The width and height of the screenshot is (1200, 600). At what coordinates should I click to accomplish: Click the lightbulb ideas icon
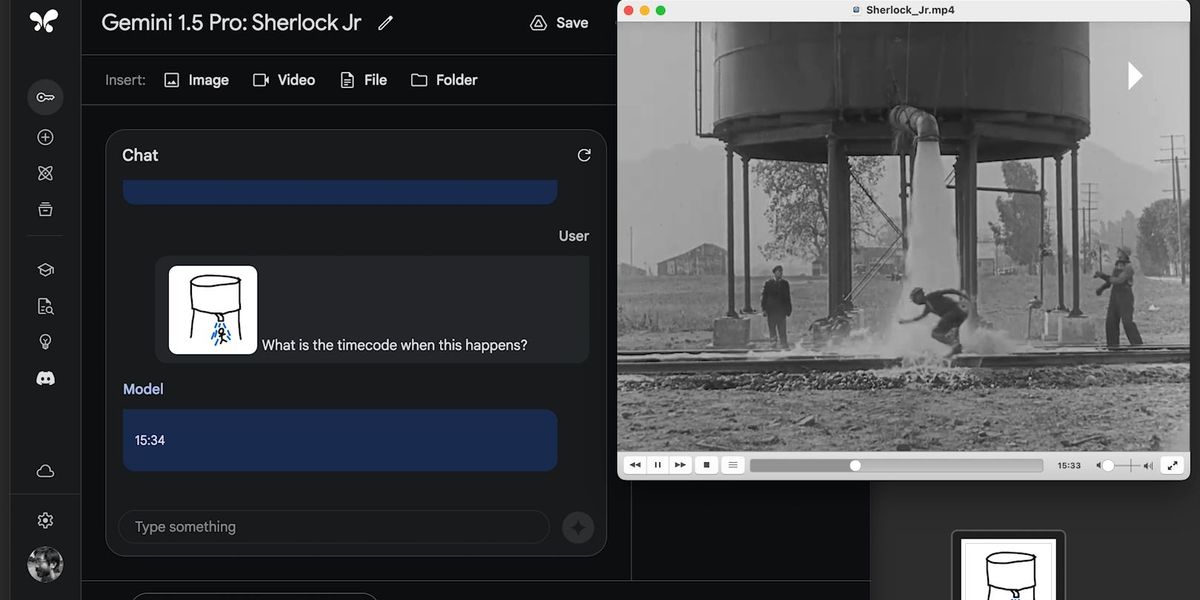(45, 342)
